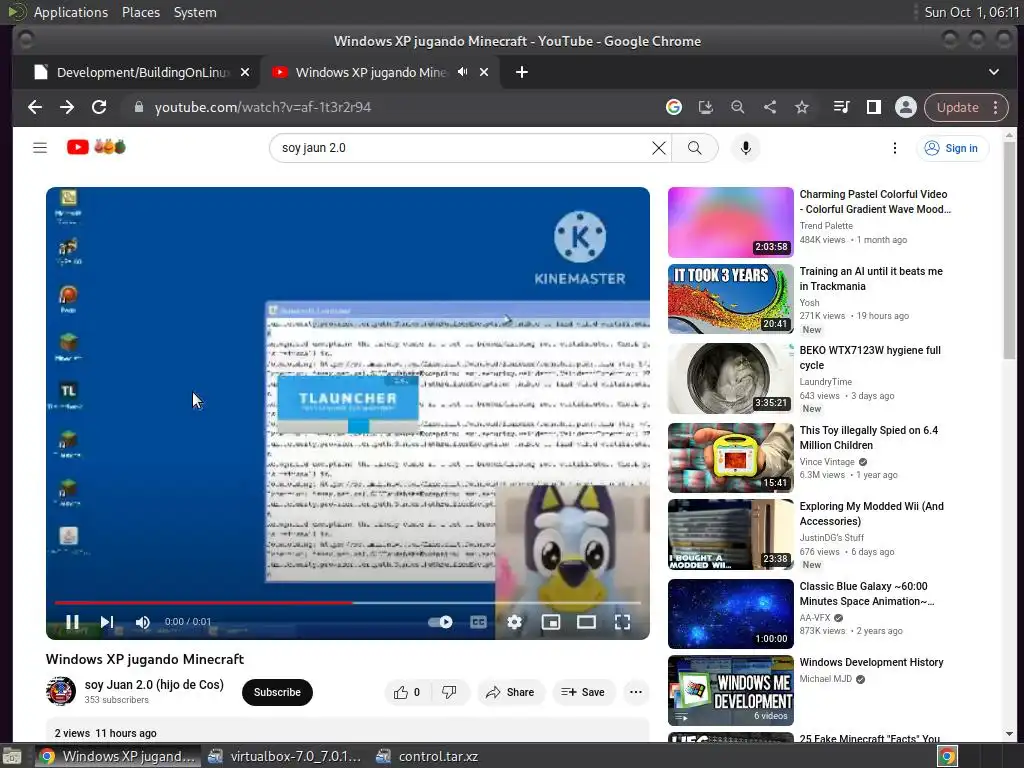This screenshot has height=768, width=1024.
Task: Go forward in browser history
Action: 67,107
